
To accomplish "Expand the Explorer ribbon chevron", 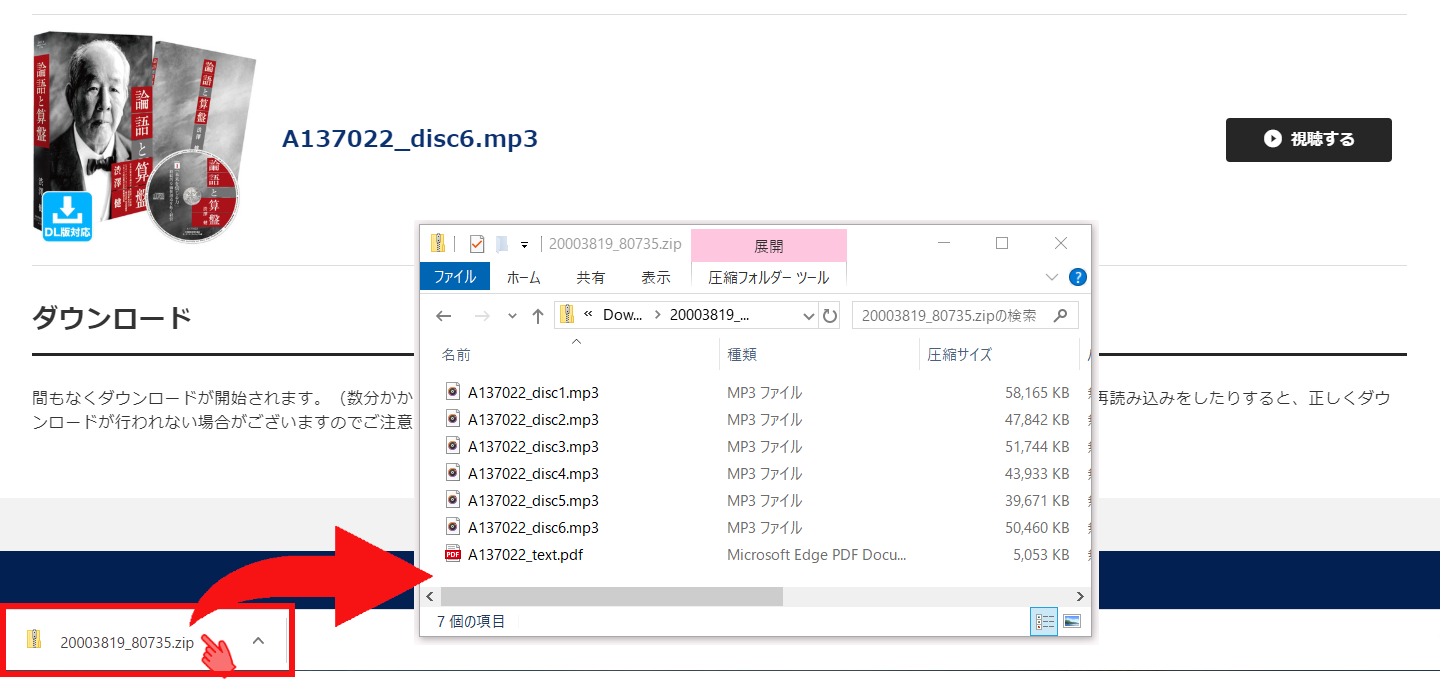I will [1051, 277].
